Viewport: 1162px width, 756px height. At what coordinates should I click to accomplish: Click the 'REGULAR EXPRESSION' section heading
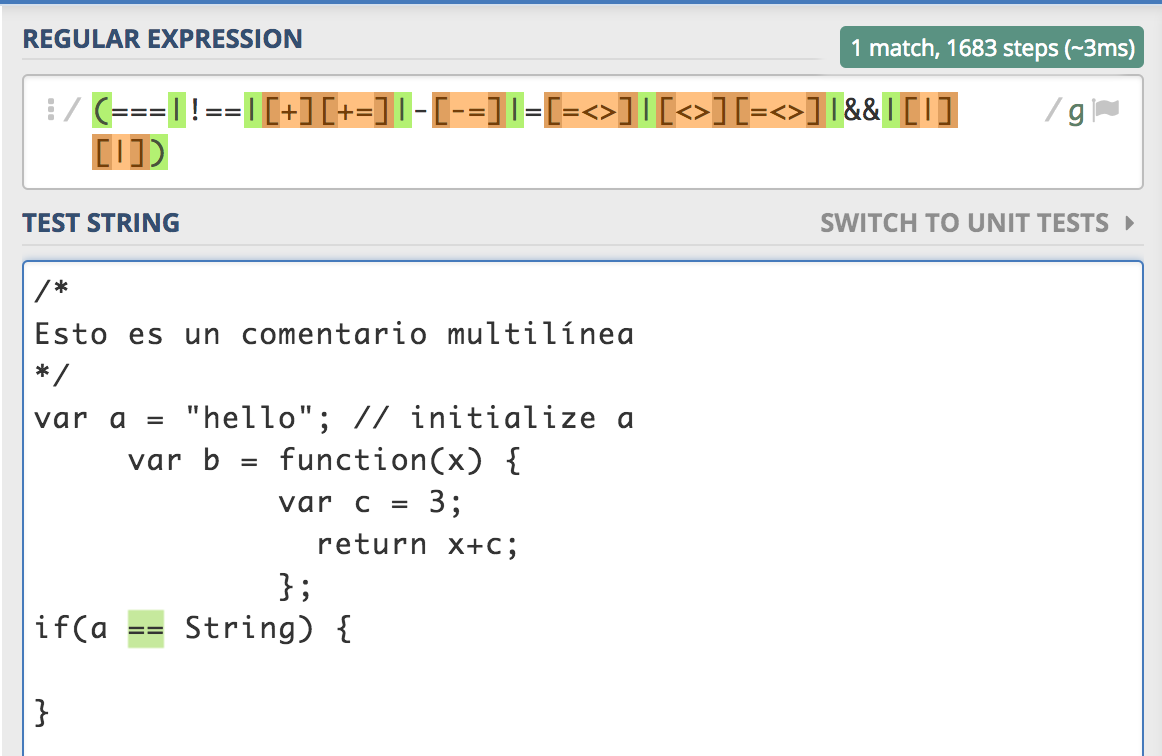click(162, 39)
